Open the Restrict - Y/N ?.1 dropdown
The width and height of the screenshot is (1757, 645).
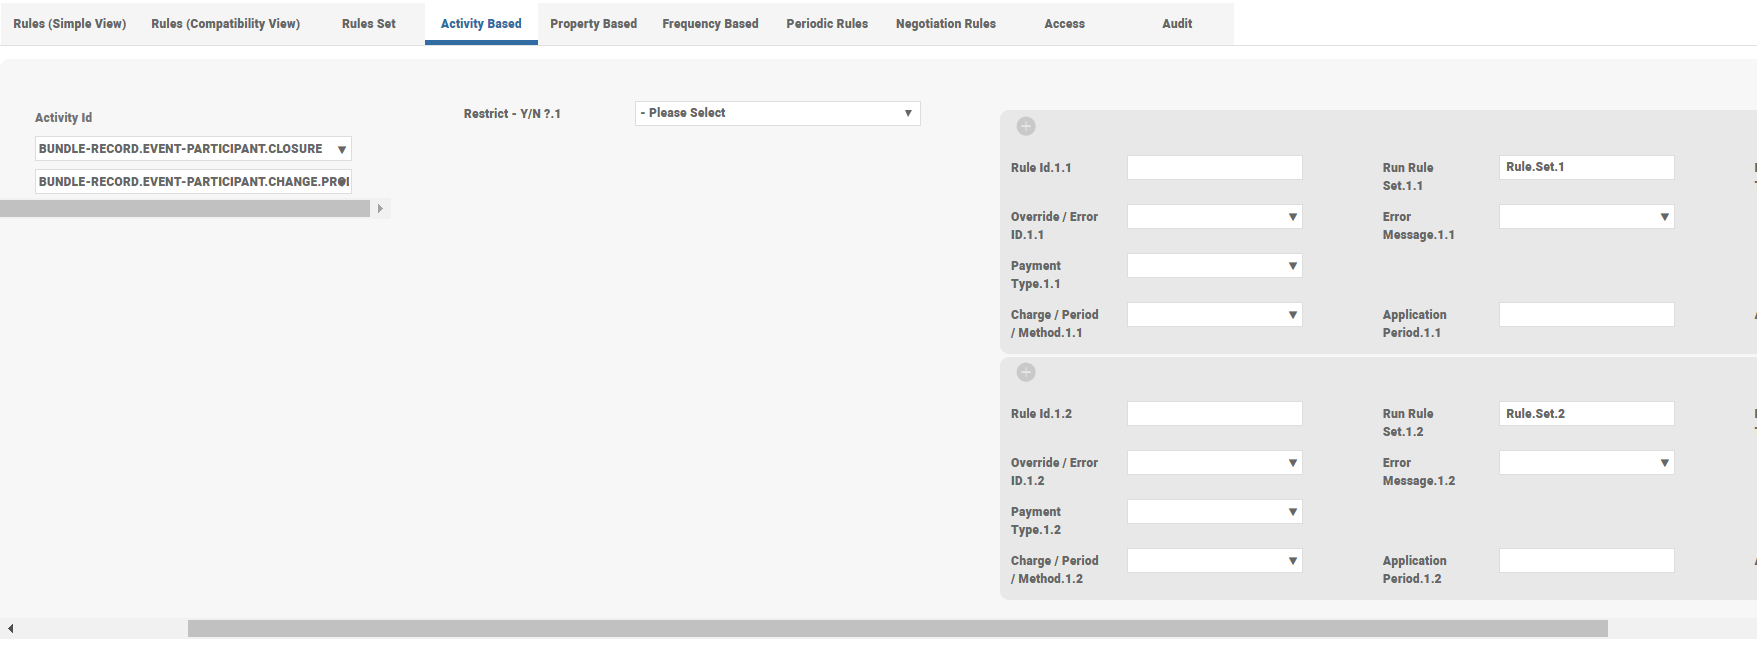pos(777,113)
